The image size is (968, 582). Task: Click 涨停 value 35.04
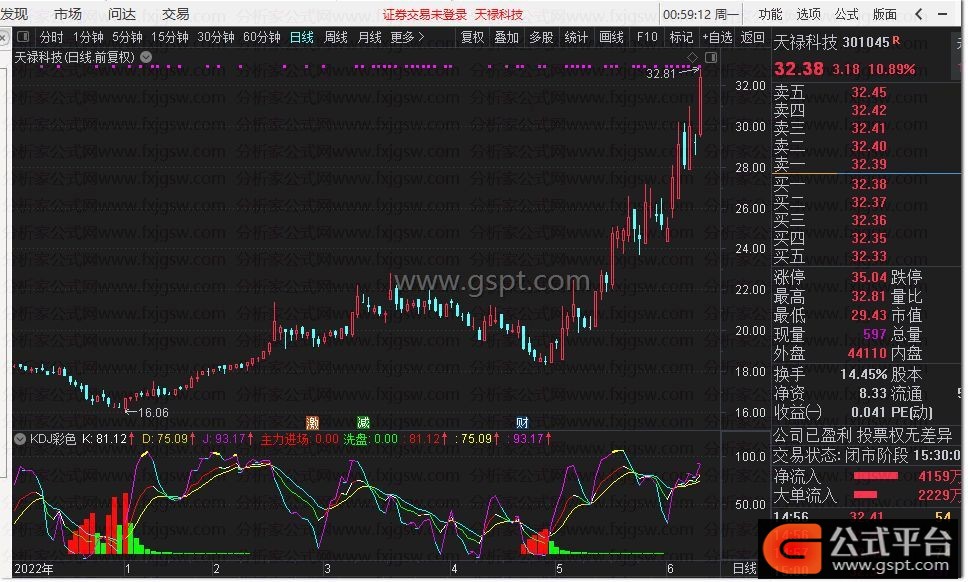869,277
